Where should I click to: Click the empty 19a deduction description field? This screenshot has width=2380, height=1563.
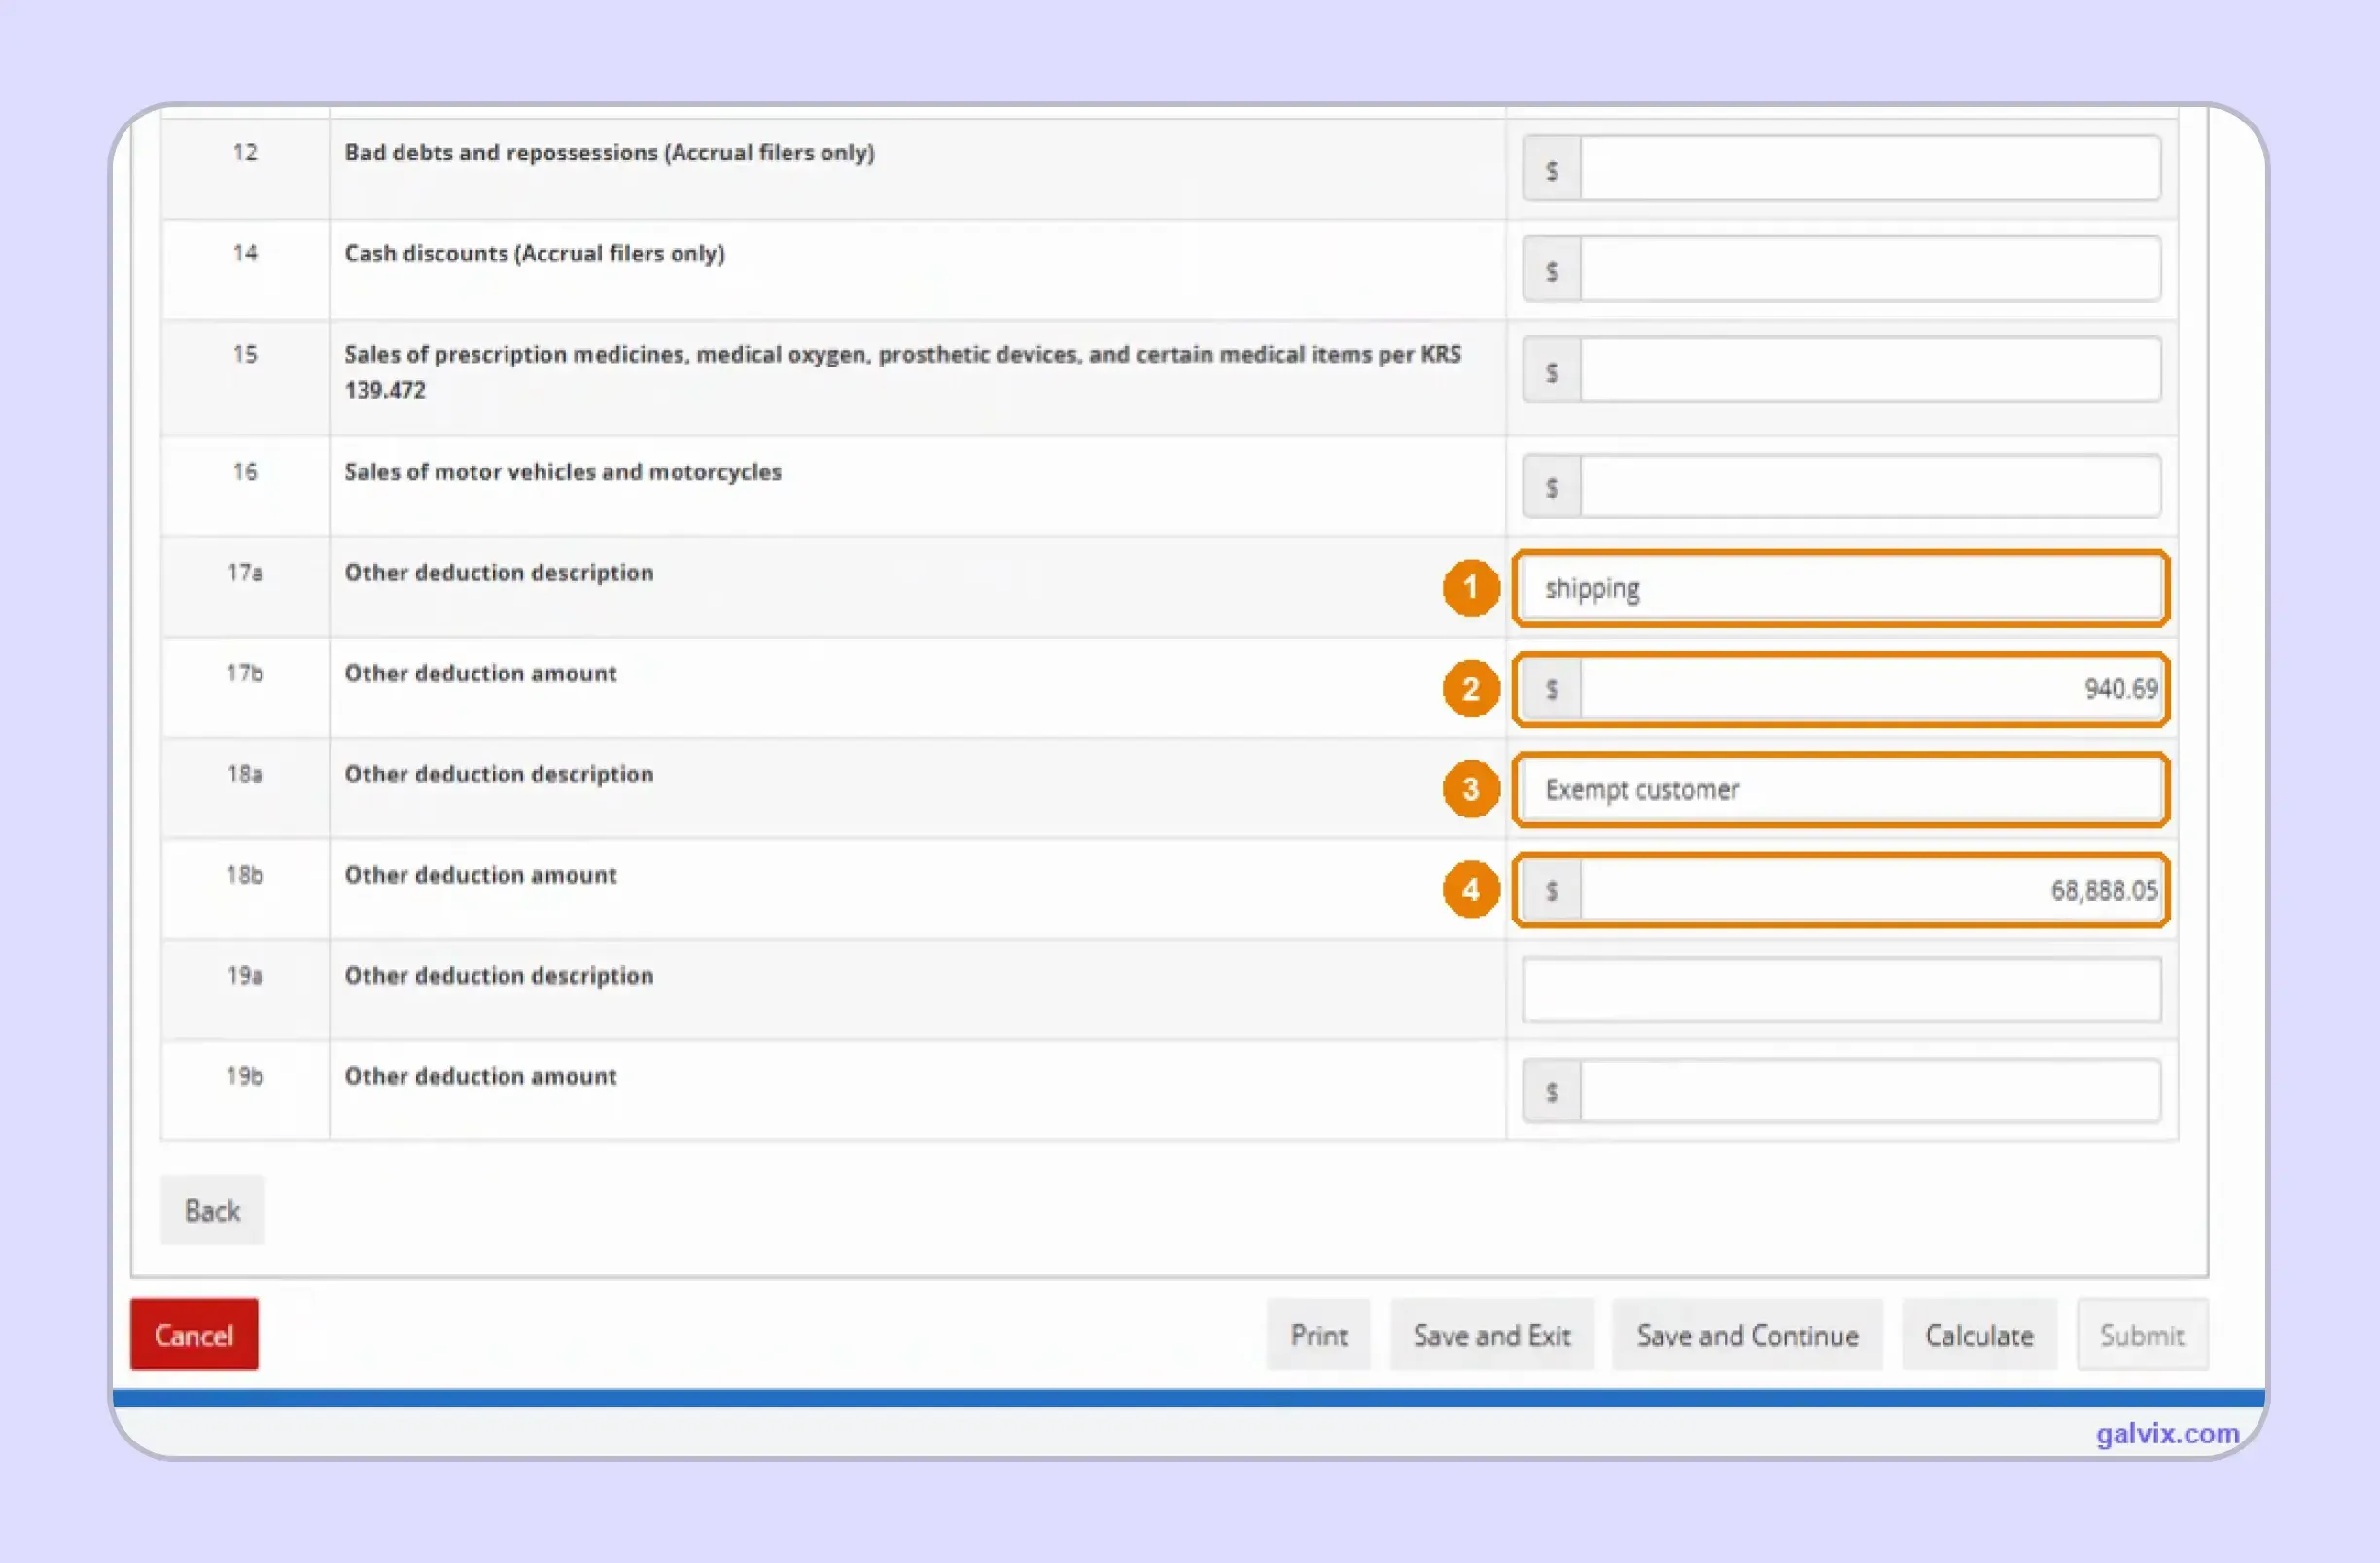tap(1841, 990)
